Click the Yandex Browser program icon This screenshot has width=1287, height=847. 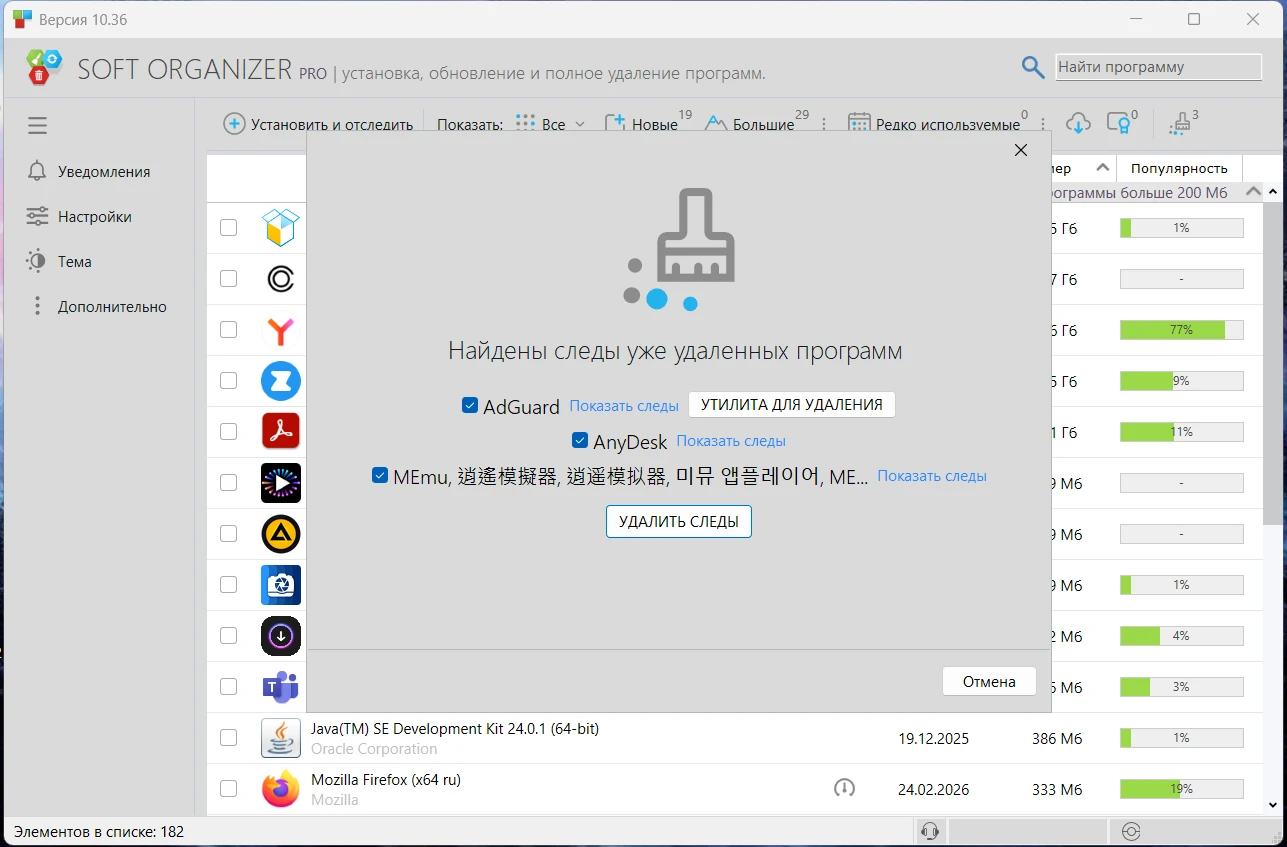(281, 330)
